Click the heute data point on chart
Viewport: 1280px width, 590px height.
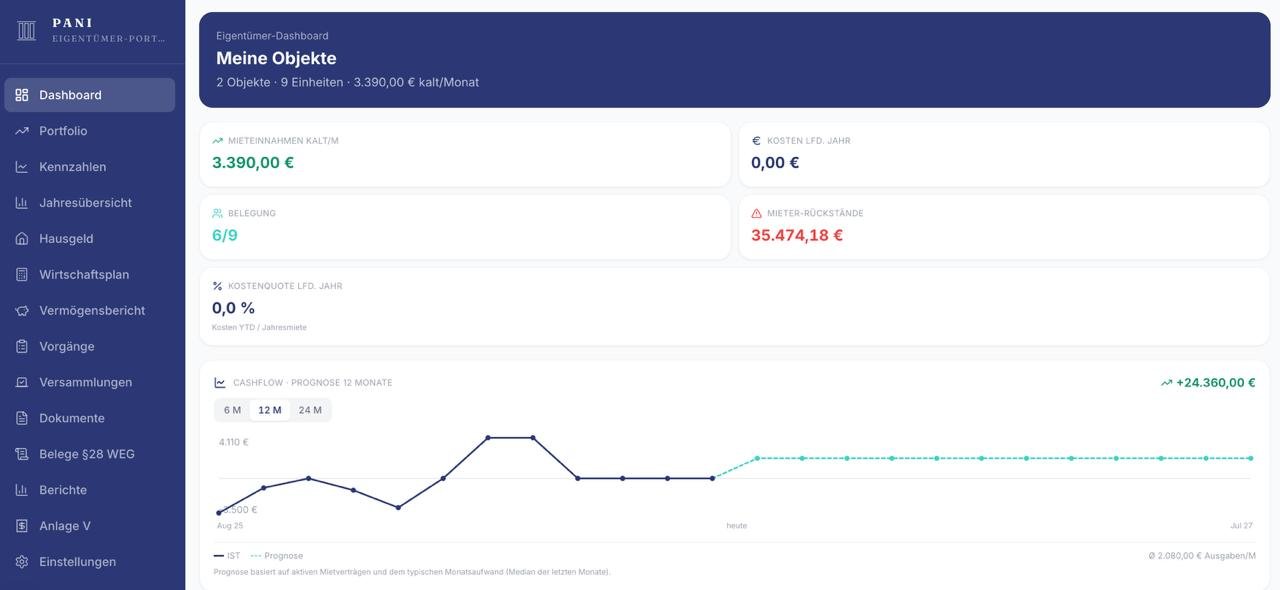pos(713,478)
